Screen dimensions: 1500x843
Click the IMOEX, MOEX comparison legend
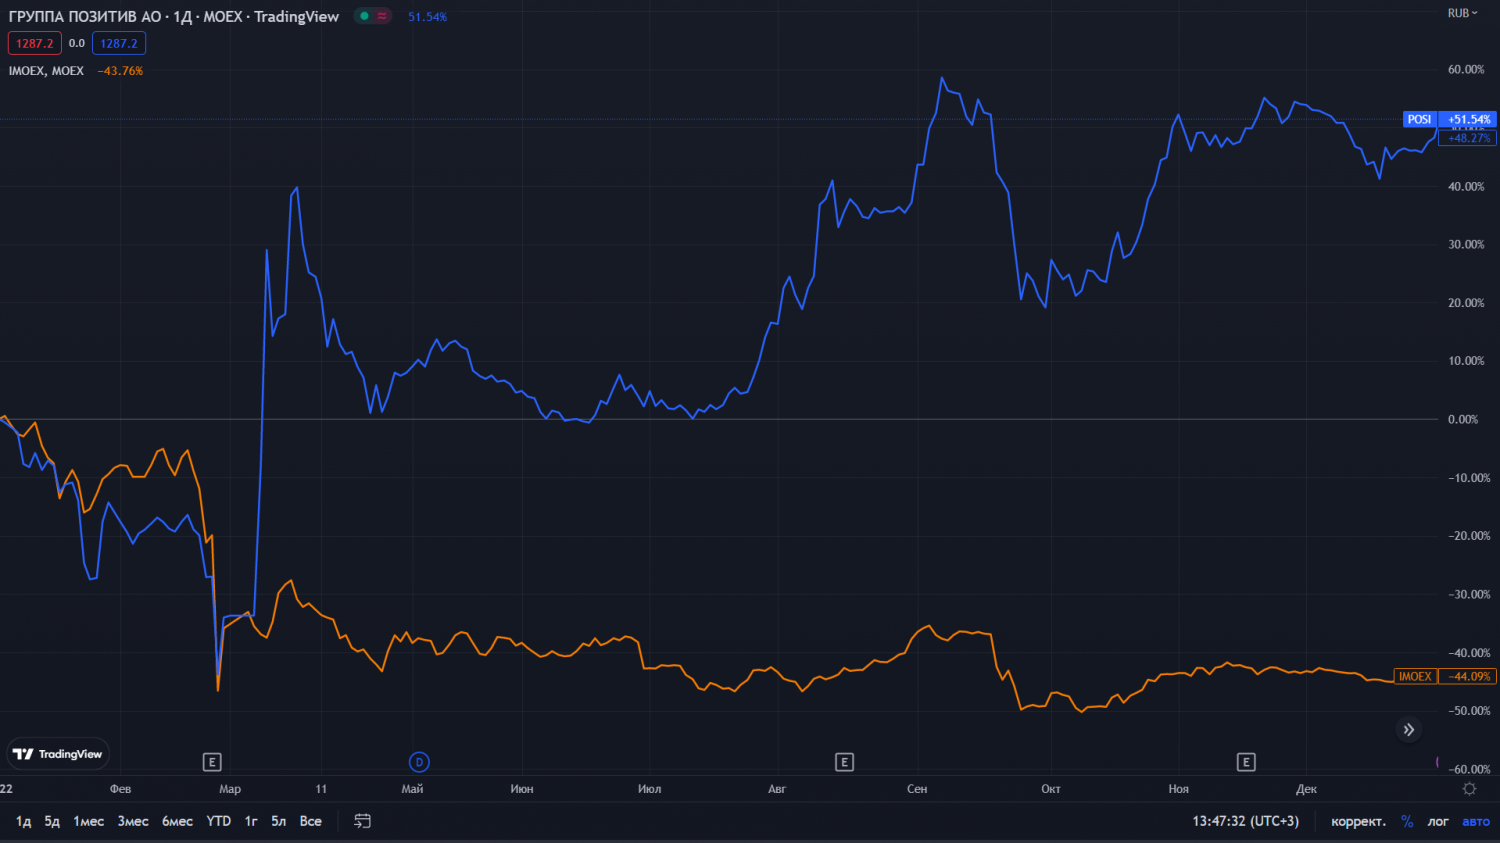46,71
